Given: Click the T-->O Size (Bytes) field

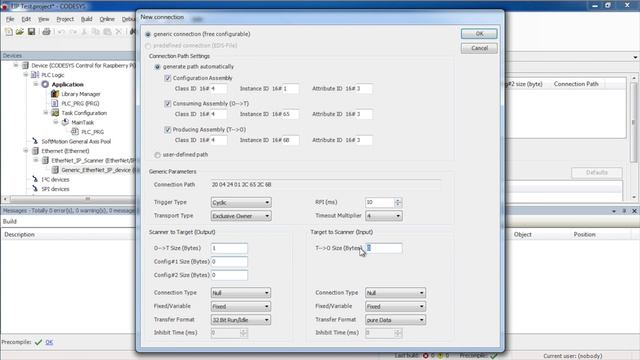Looking at the screenshot, I should 384,248.
